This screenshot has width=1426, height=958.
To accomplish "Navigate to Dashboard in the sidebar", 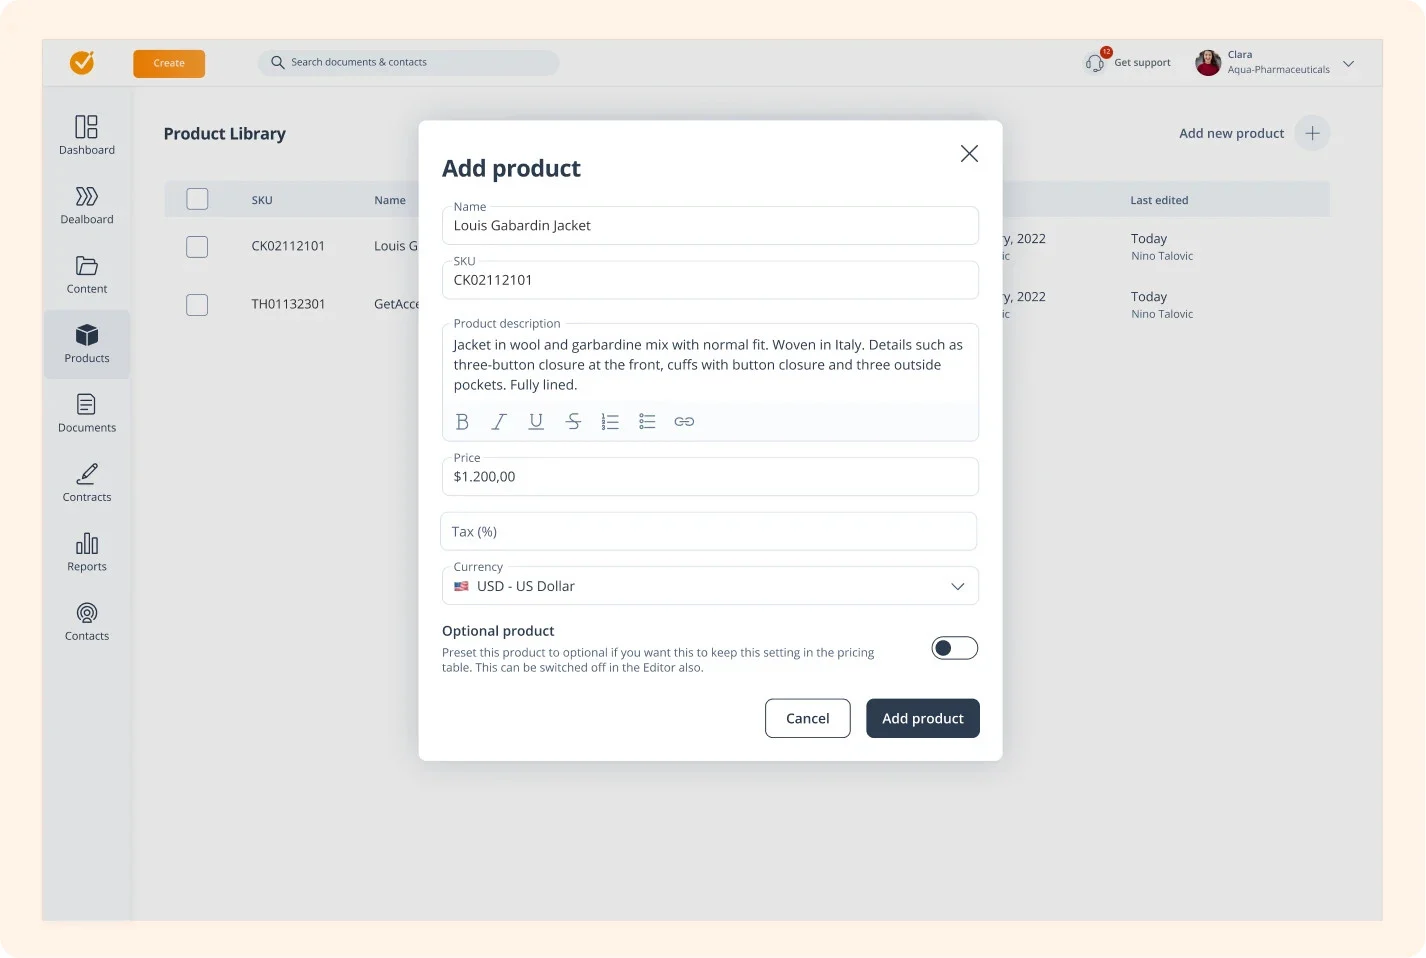I will pos(86,135).
